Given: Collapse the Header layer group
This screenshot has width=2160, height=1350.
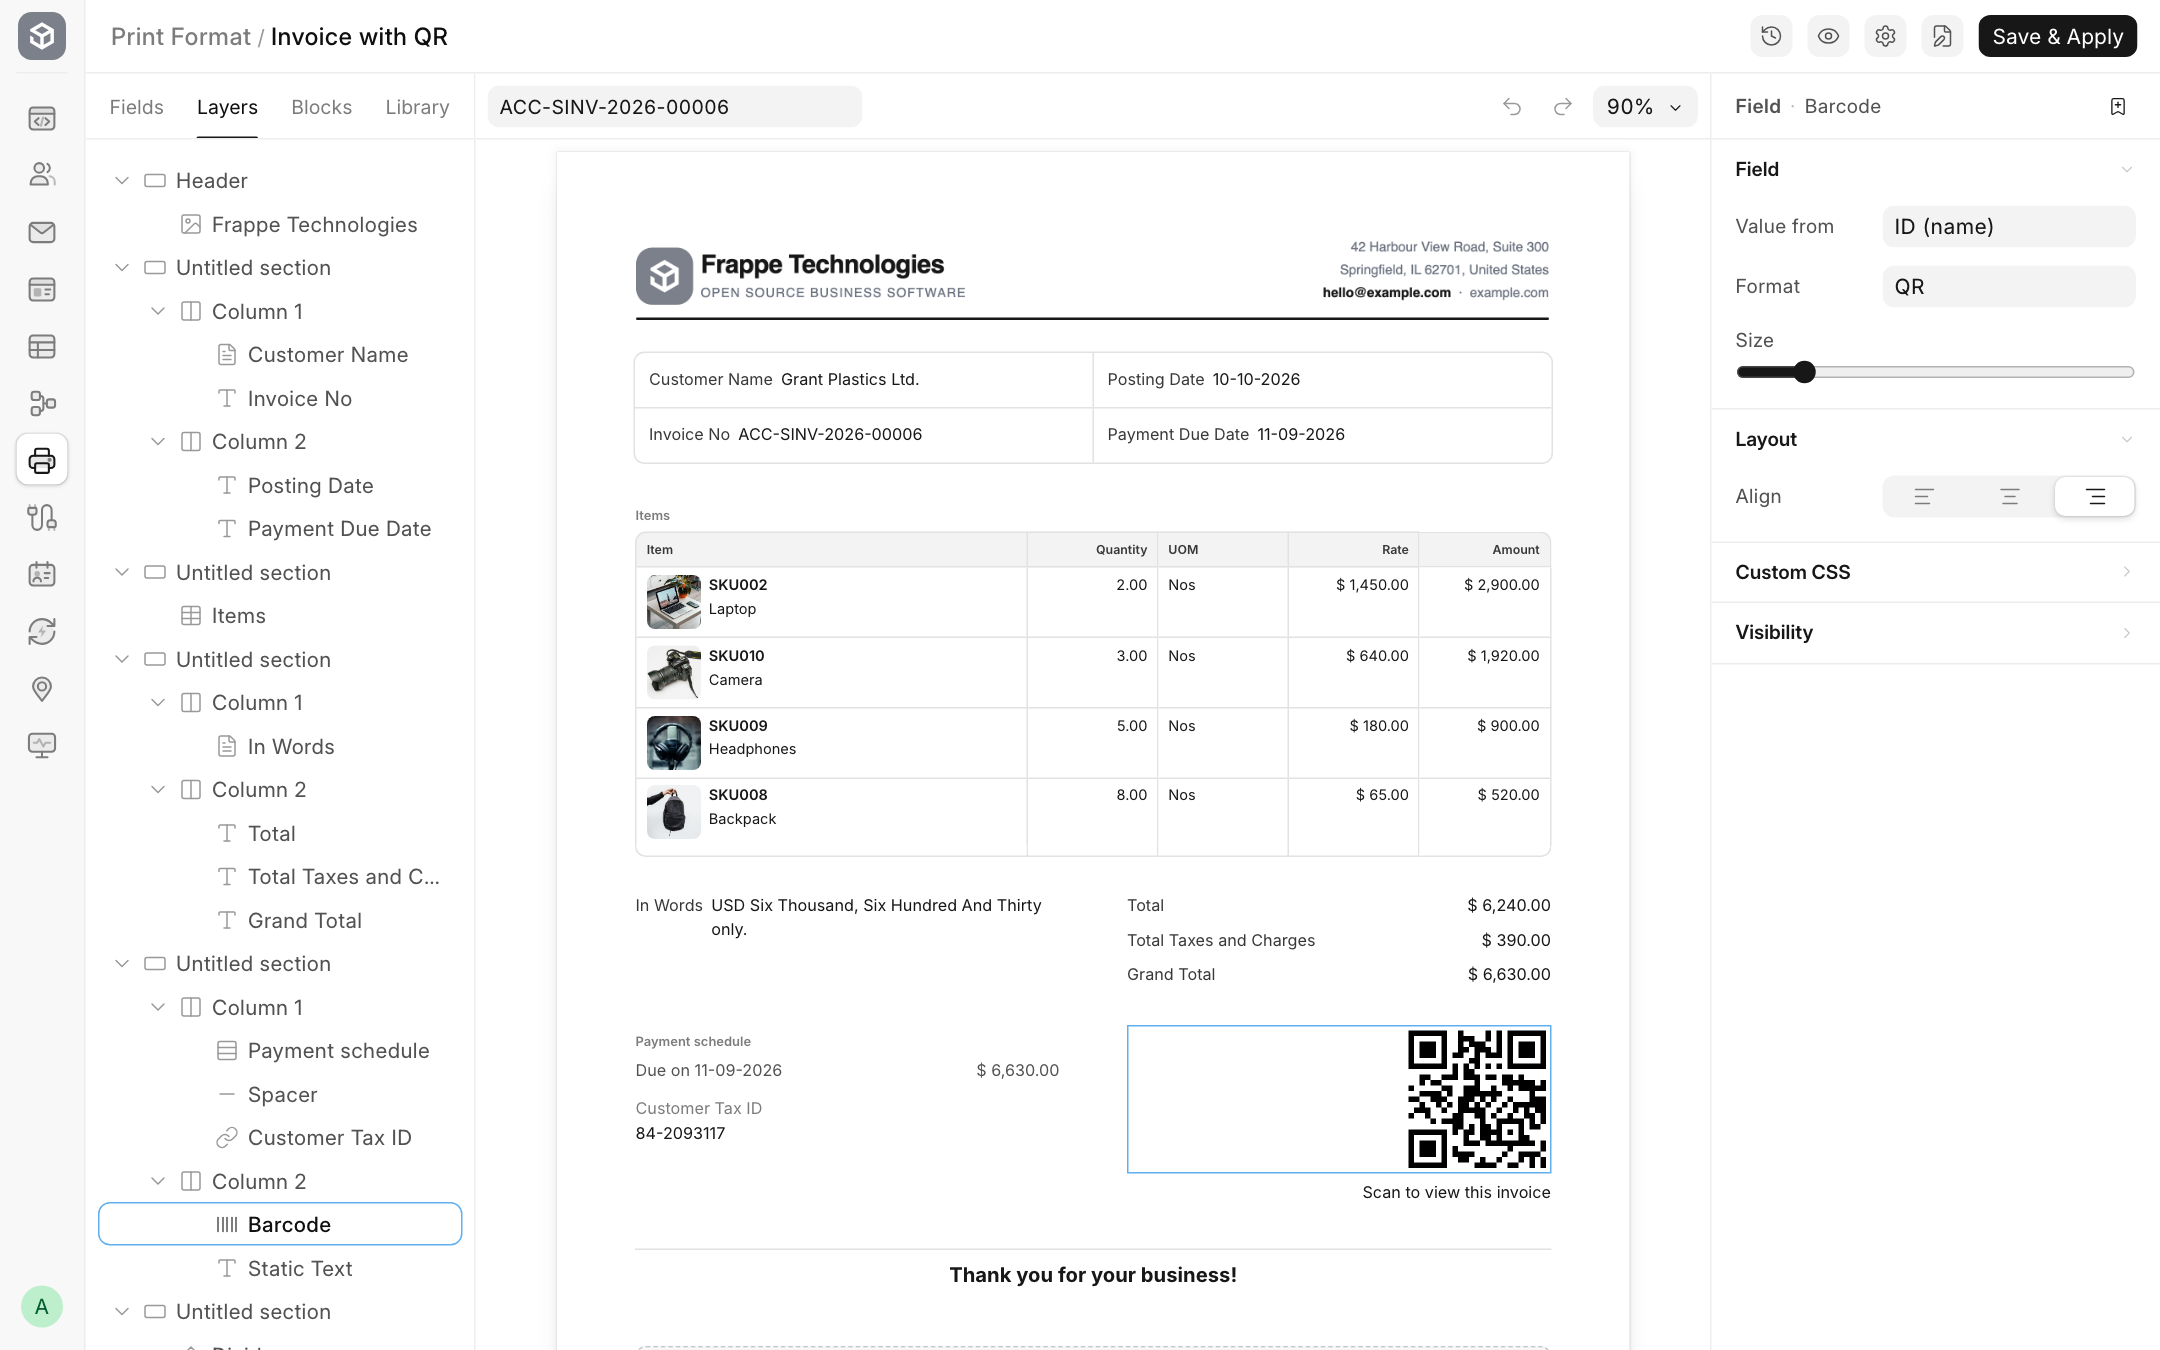Looking at the screenshot, I should point(122,181).
